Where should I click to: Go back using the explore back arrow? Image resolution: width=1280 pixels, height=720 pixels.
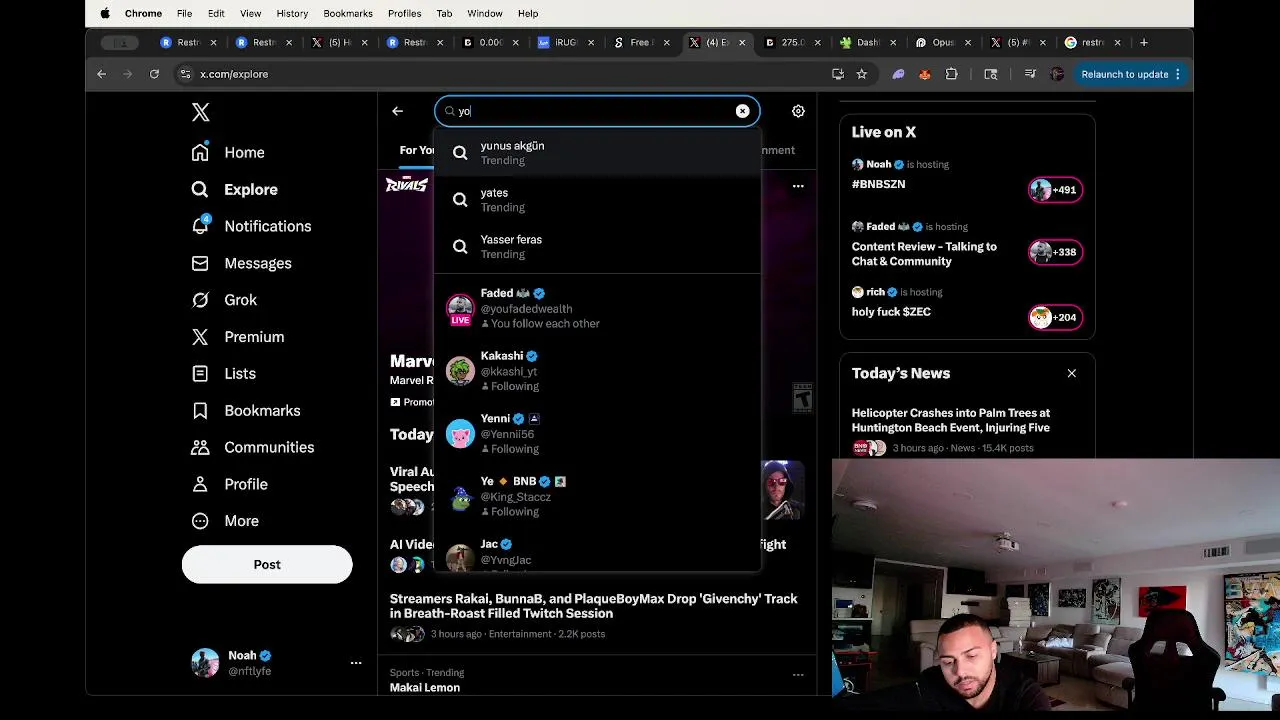click(397, 111)
